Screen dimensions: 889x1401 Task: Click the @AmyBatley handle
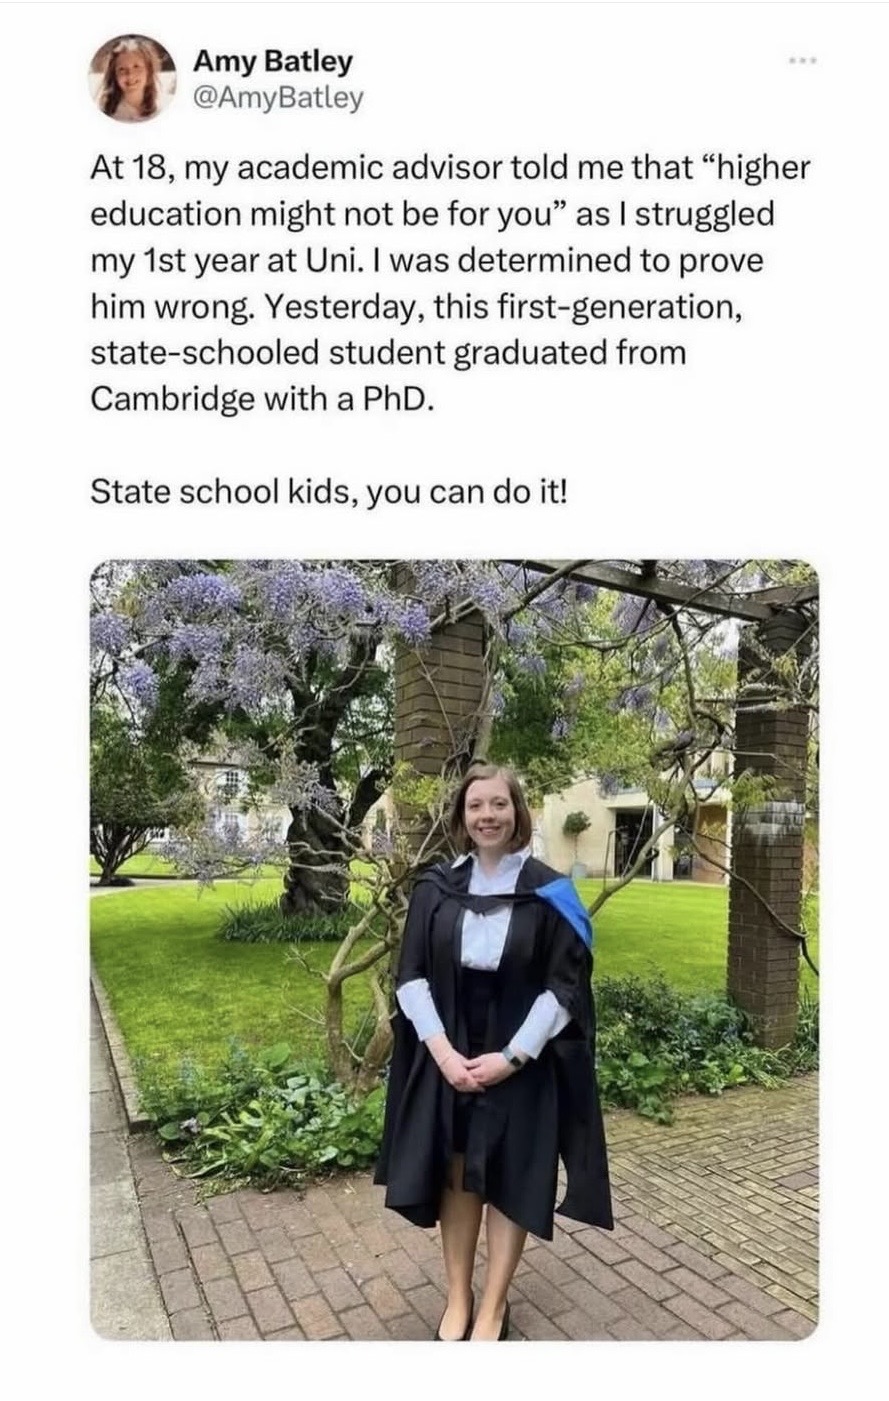point(277,98)
